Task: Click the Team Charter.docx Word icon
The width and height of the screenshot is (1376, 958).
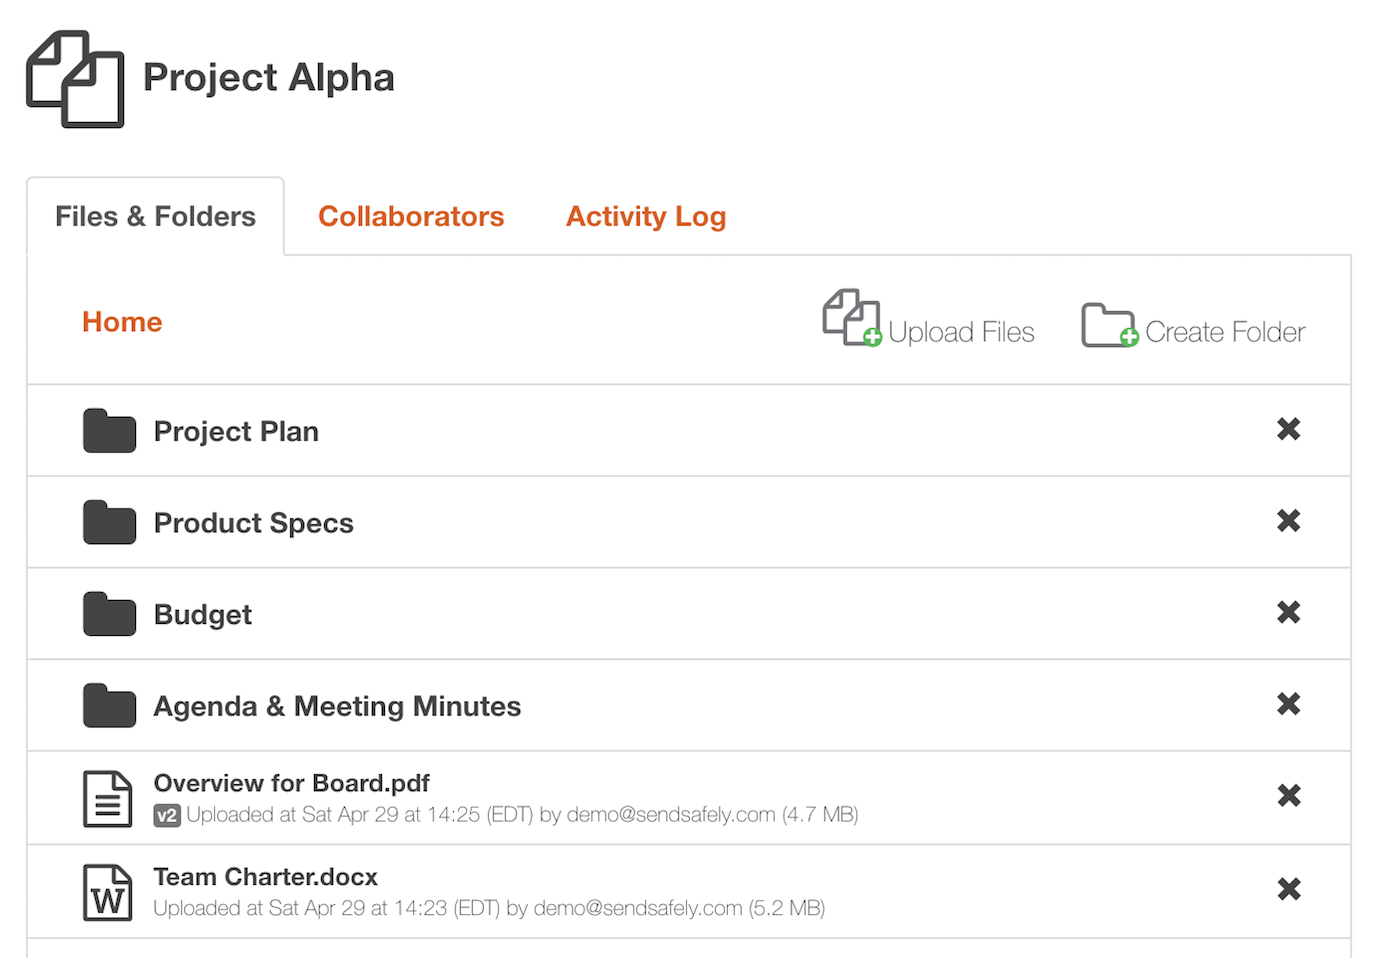Action: click(x=107, y=892)
